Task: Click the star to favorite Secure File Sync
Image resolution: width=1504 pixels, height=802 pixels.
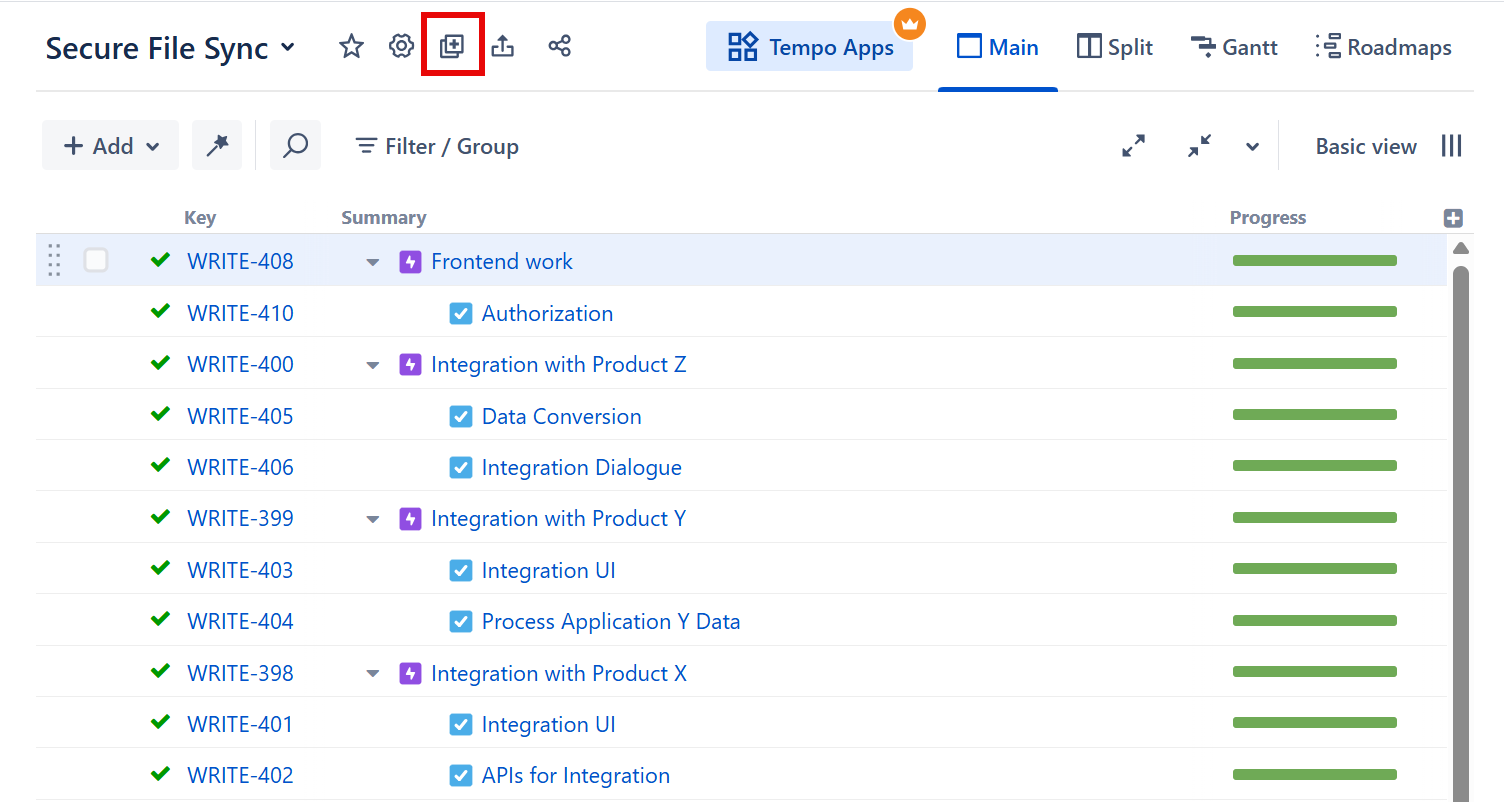Action: pyautogui.click(x=351, y=46)
